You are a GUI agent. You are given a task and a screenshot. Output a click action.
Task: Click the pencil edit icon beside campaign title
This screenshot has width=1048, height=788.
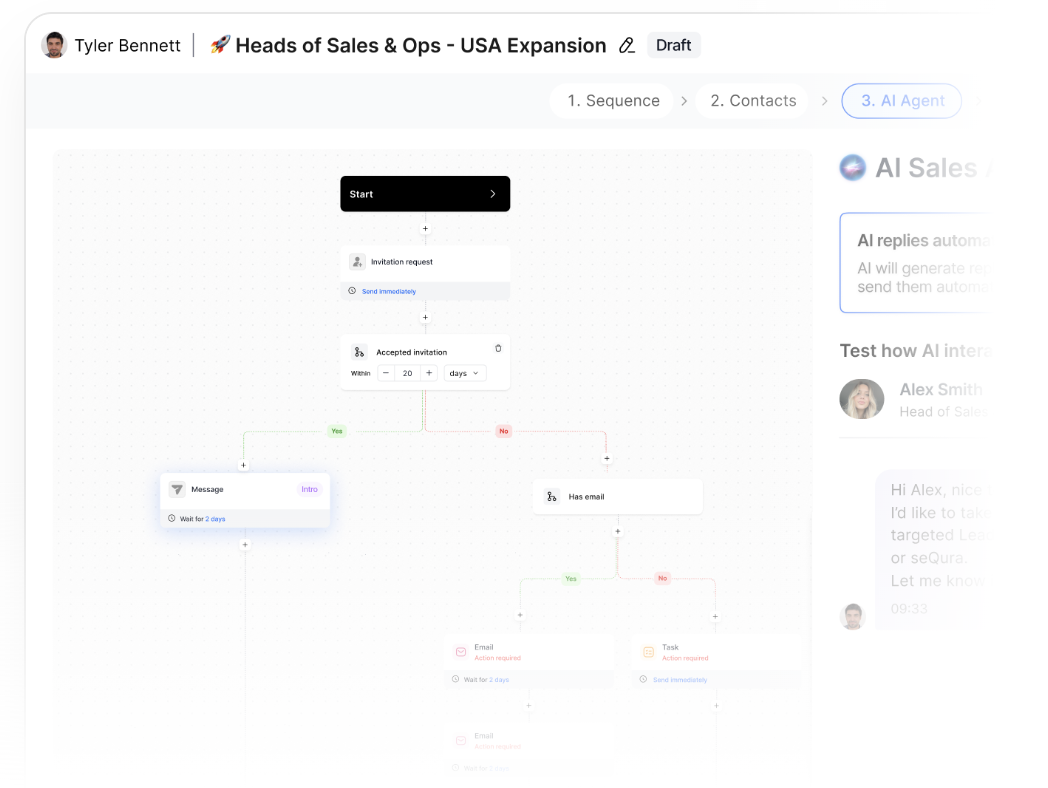pos(627,45)
